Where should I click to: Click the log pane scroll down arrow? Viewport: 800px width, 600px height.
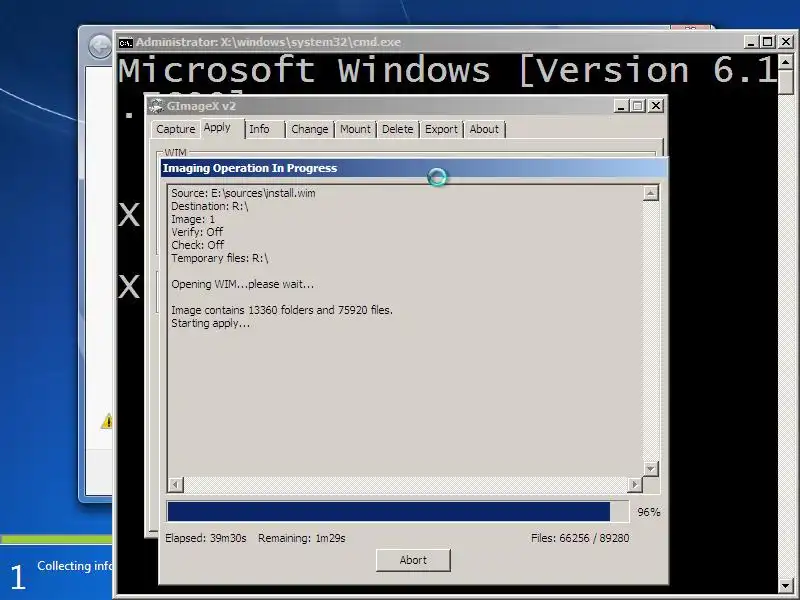click(x=651, y=468)
